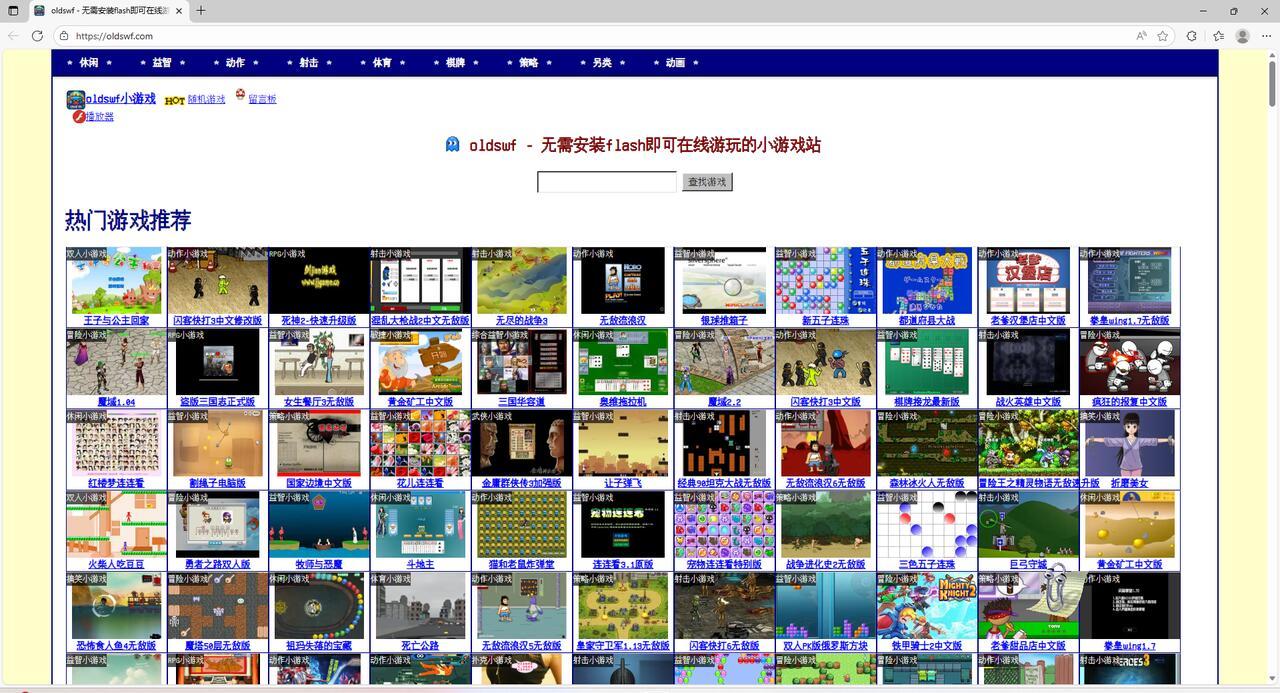Click the HOT badge icon

(x=175, y=101)
